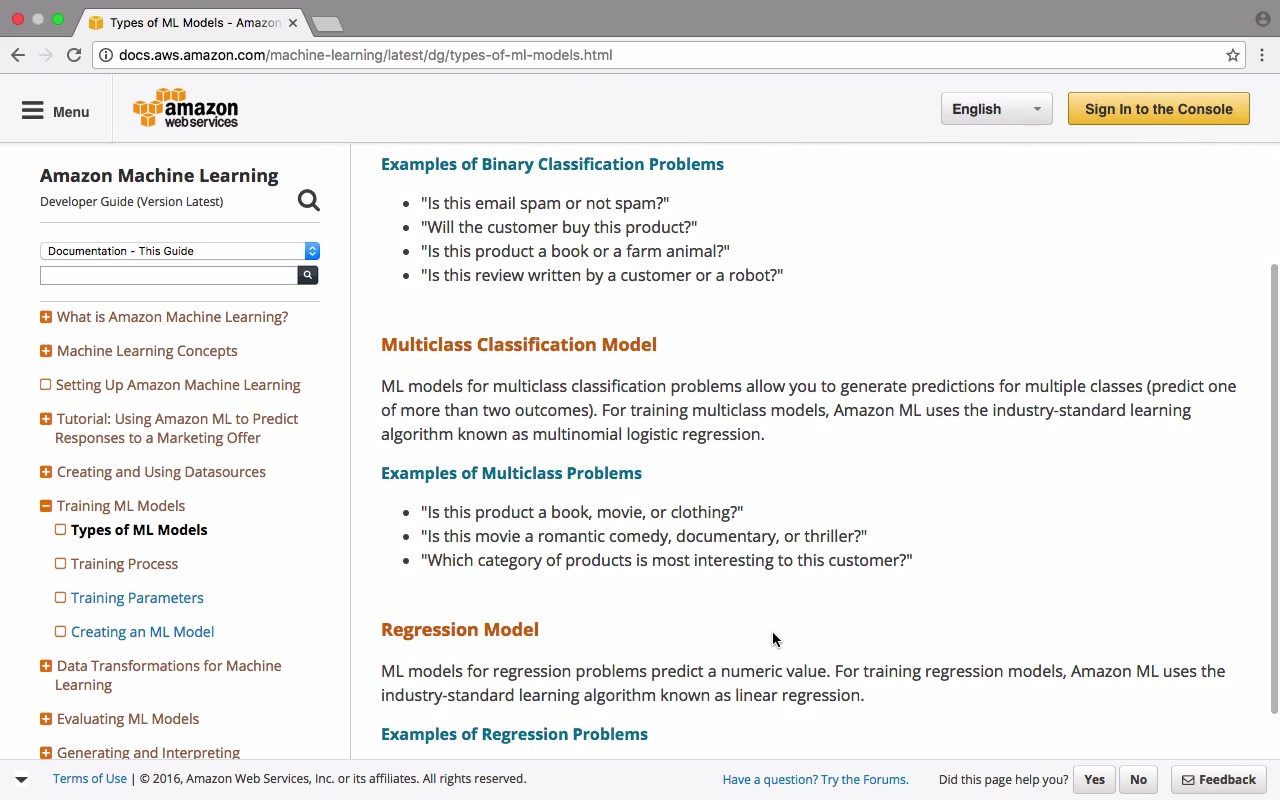Expand What is Amazon Machine Learning section
1280x800 pixels.
pyautogui.click(x=46, y=317)
